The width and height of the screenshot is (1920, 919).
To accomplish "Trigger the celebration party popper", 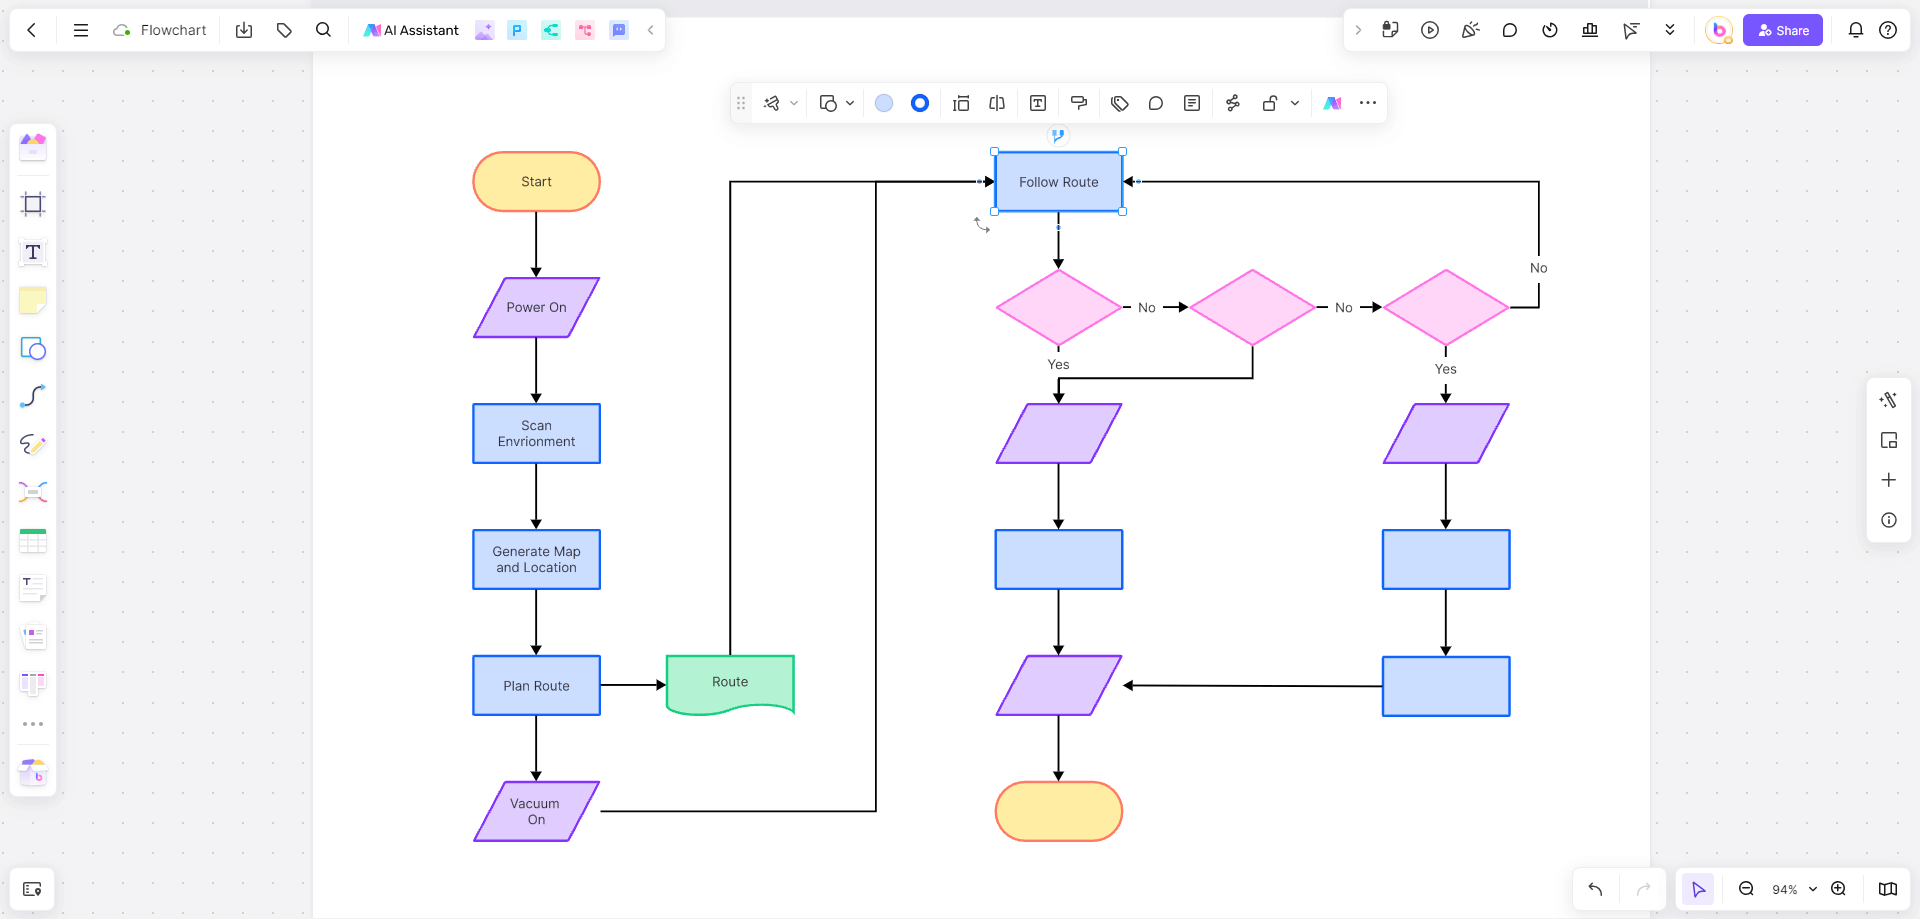I will pyautogui.click(x=1470, y=30).
